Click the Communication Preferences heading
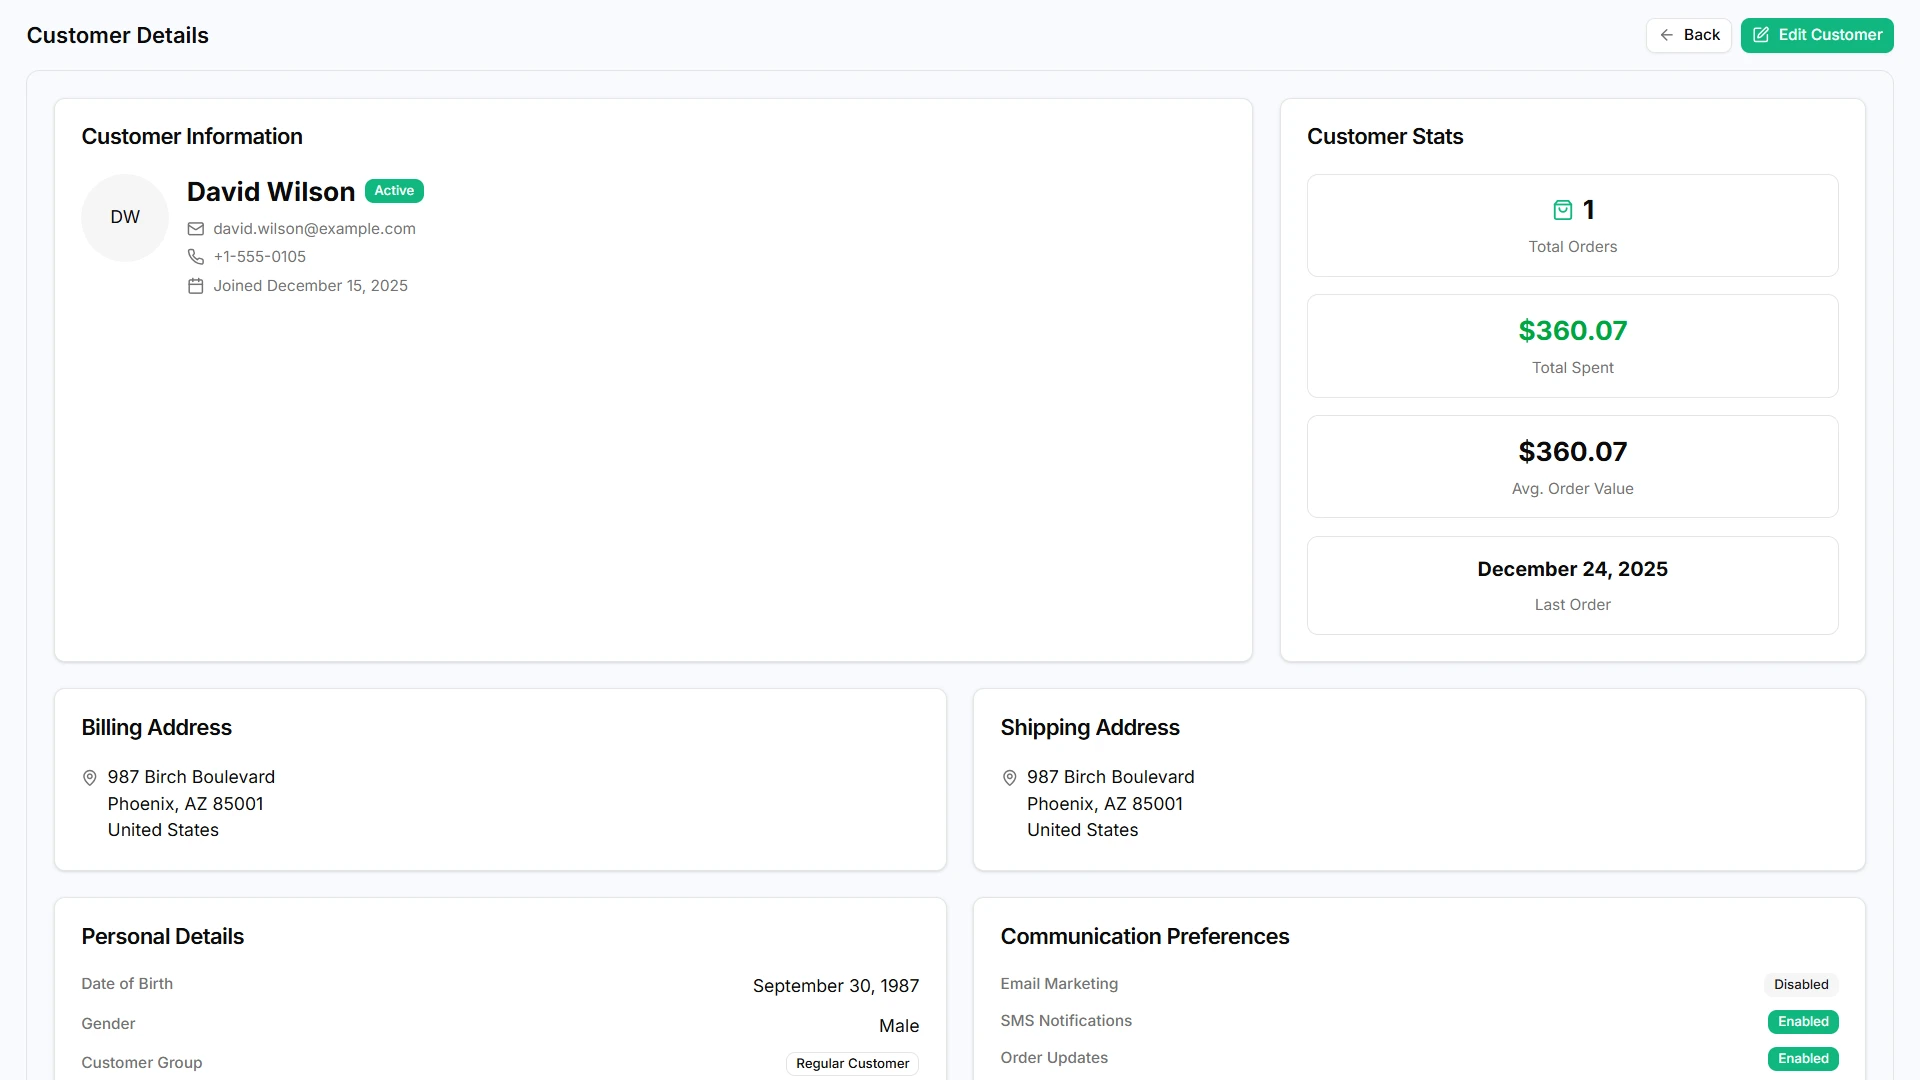This screenshot has width=1920, height=1080. click(1145, 937)
